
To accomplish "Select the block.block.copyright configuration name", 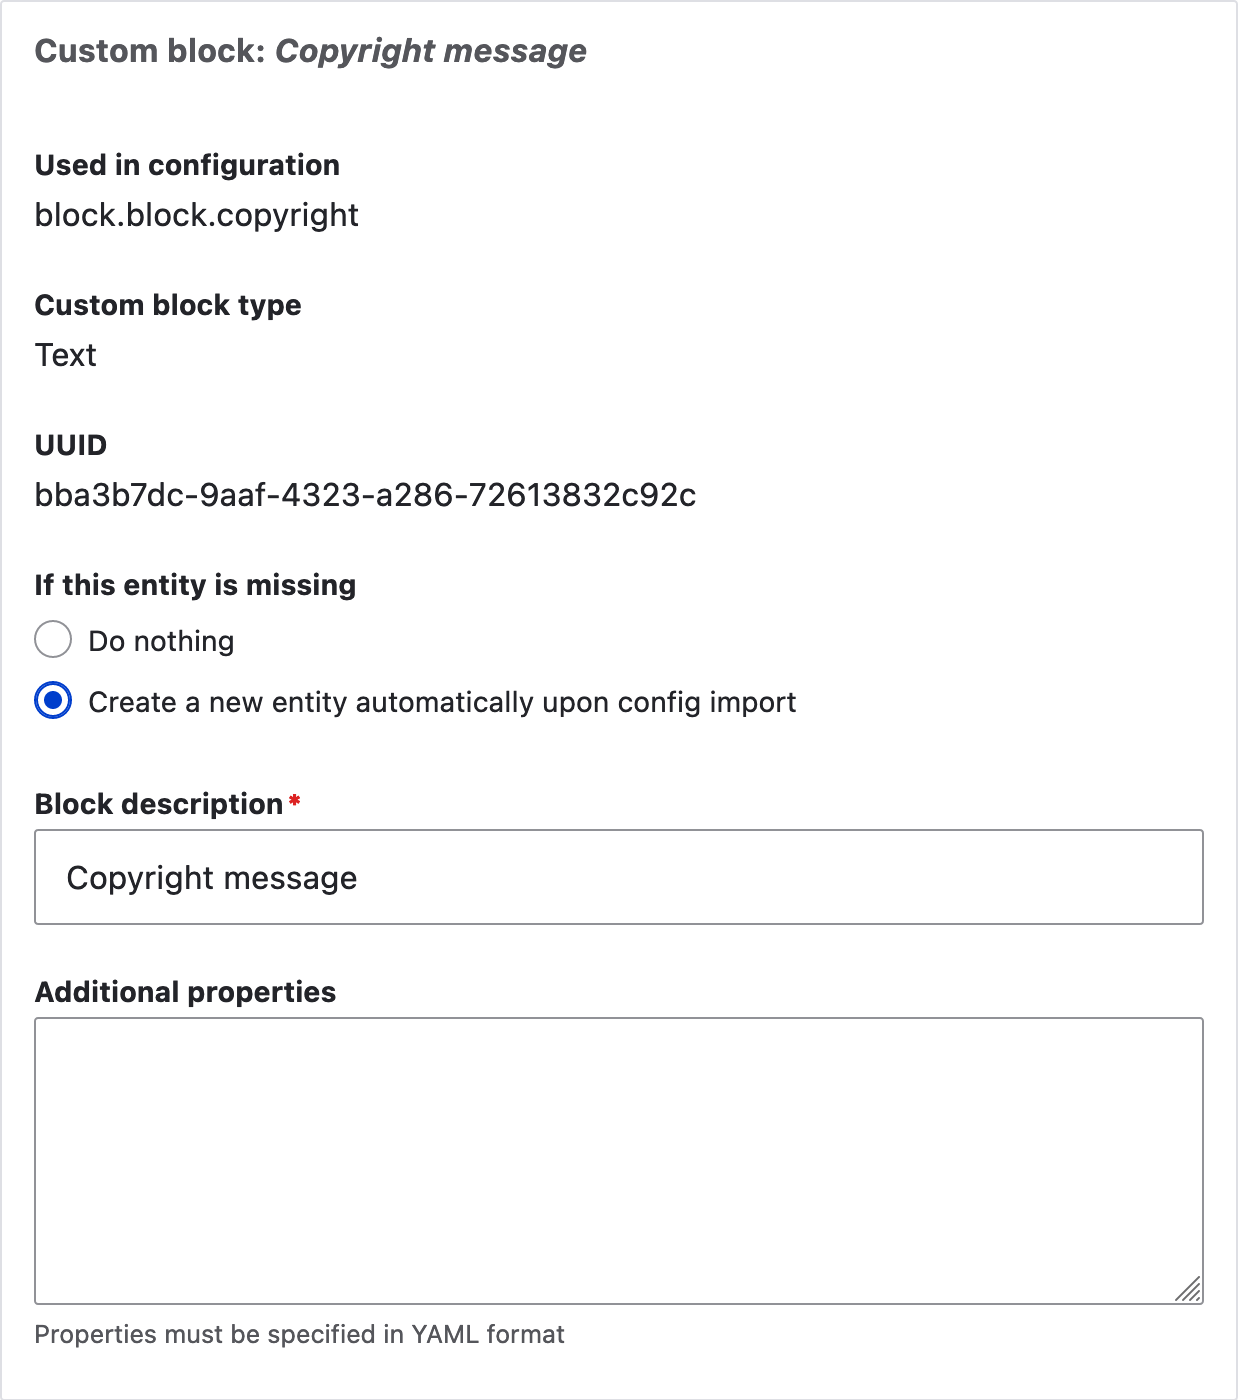I will (x=197, y=214).
